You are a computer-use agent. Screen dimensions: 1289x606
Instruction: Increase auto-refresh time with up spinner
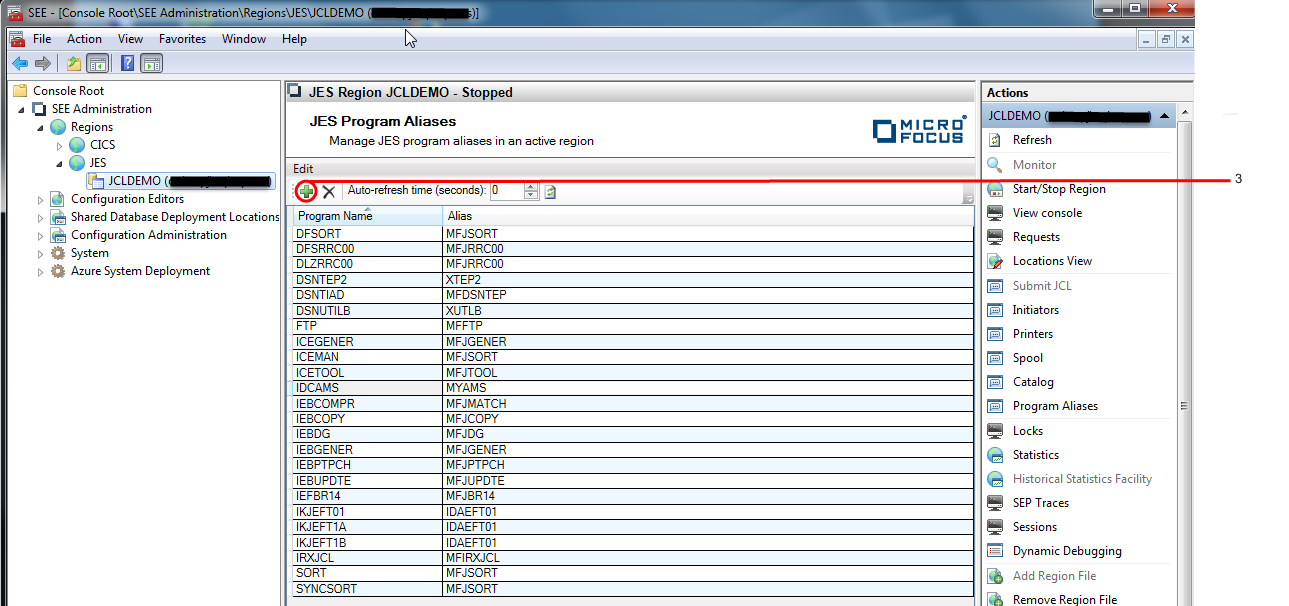click(531, 186)
